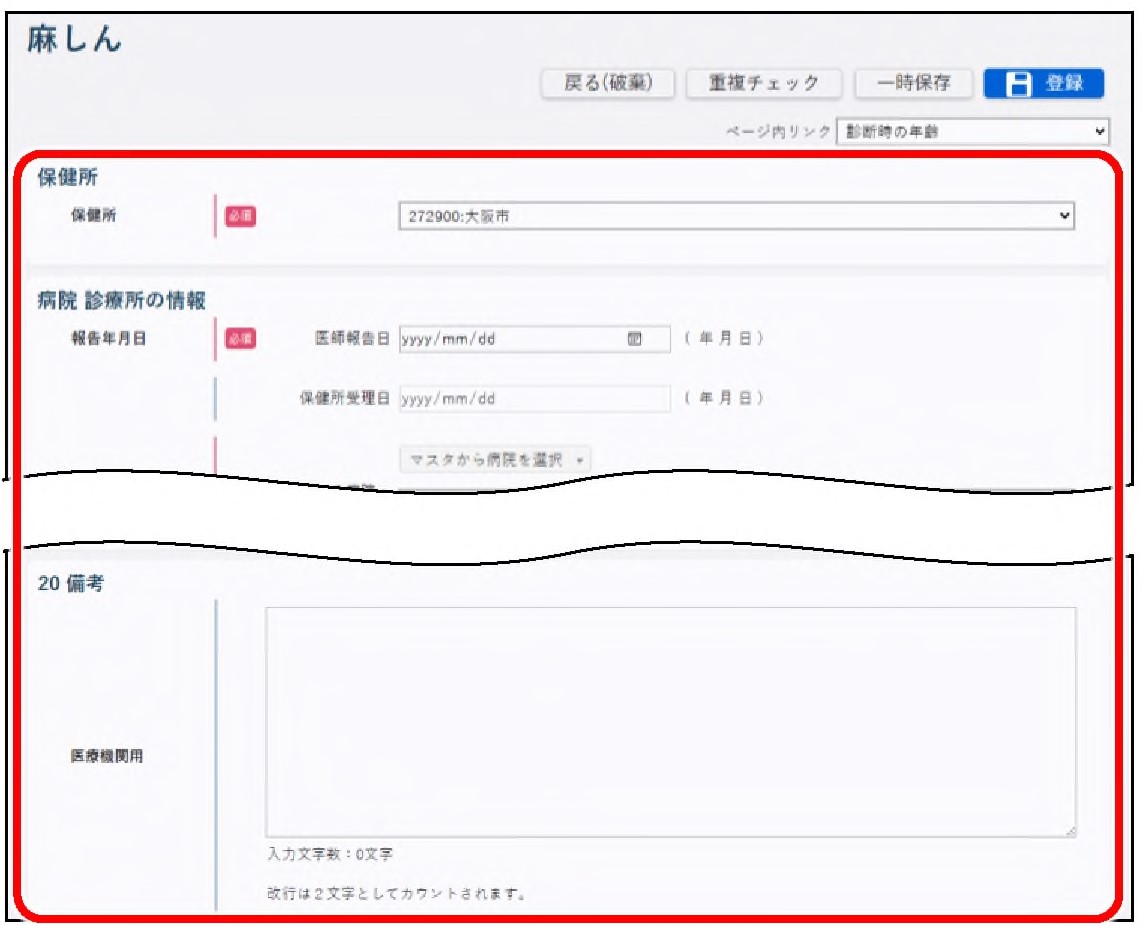Click the 必須 badge beside 報告年月日

click(240, 339)
